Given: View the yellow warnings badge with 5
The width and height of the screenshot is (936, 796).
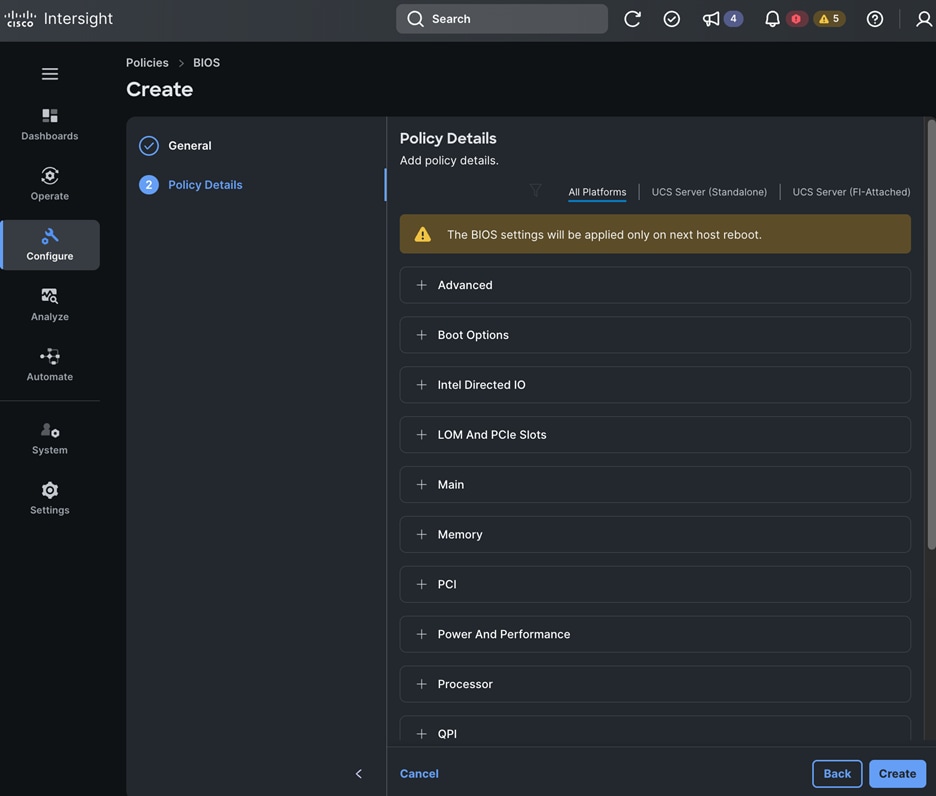Looking at the screenshot, I should 829,19.
